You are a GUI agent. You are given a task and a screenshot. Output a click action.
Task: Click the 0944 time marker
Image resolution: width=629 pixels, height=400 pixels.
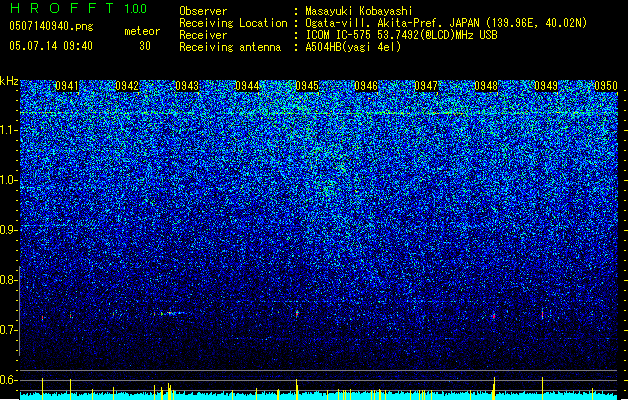(247, 86)
